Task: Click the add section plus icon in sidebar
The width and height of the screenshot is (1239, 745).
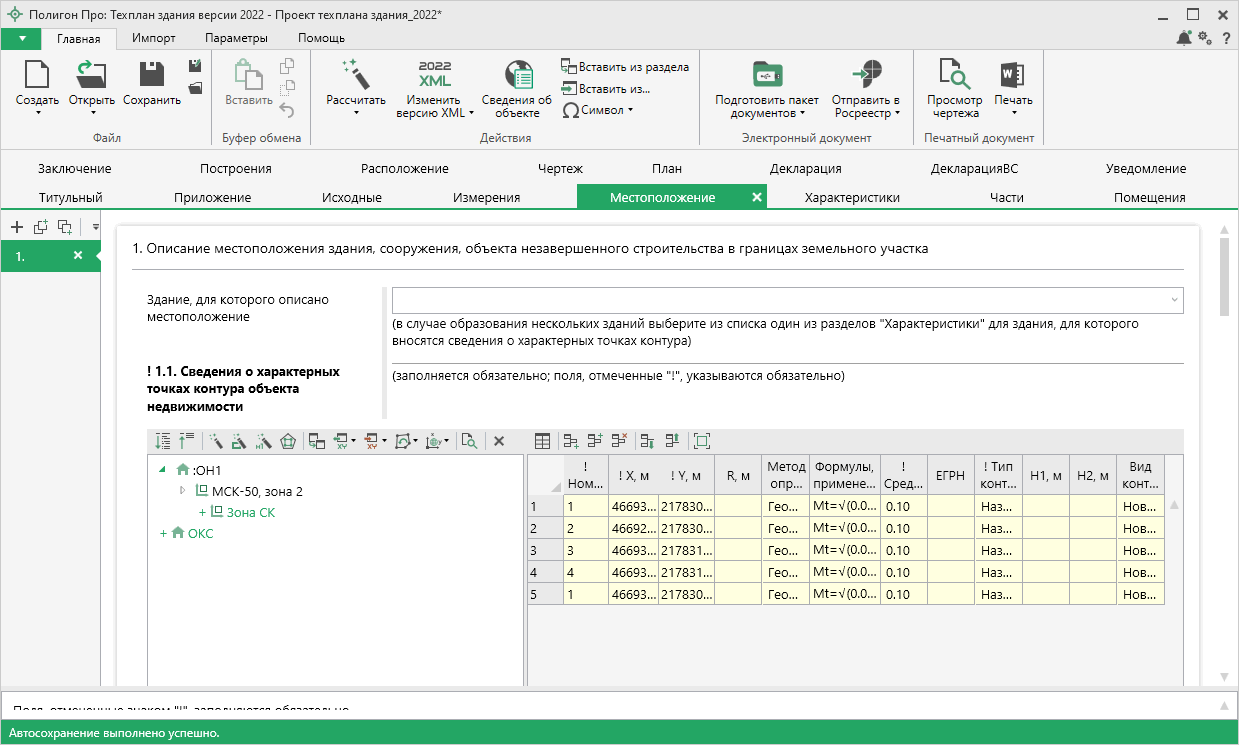Action: (x=17, y=227)
